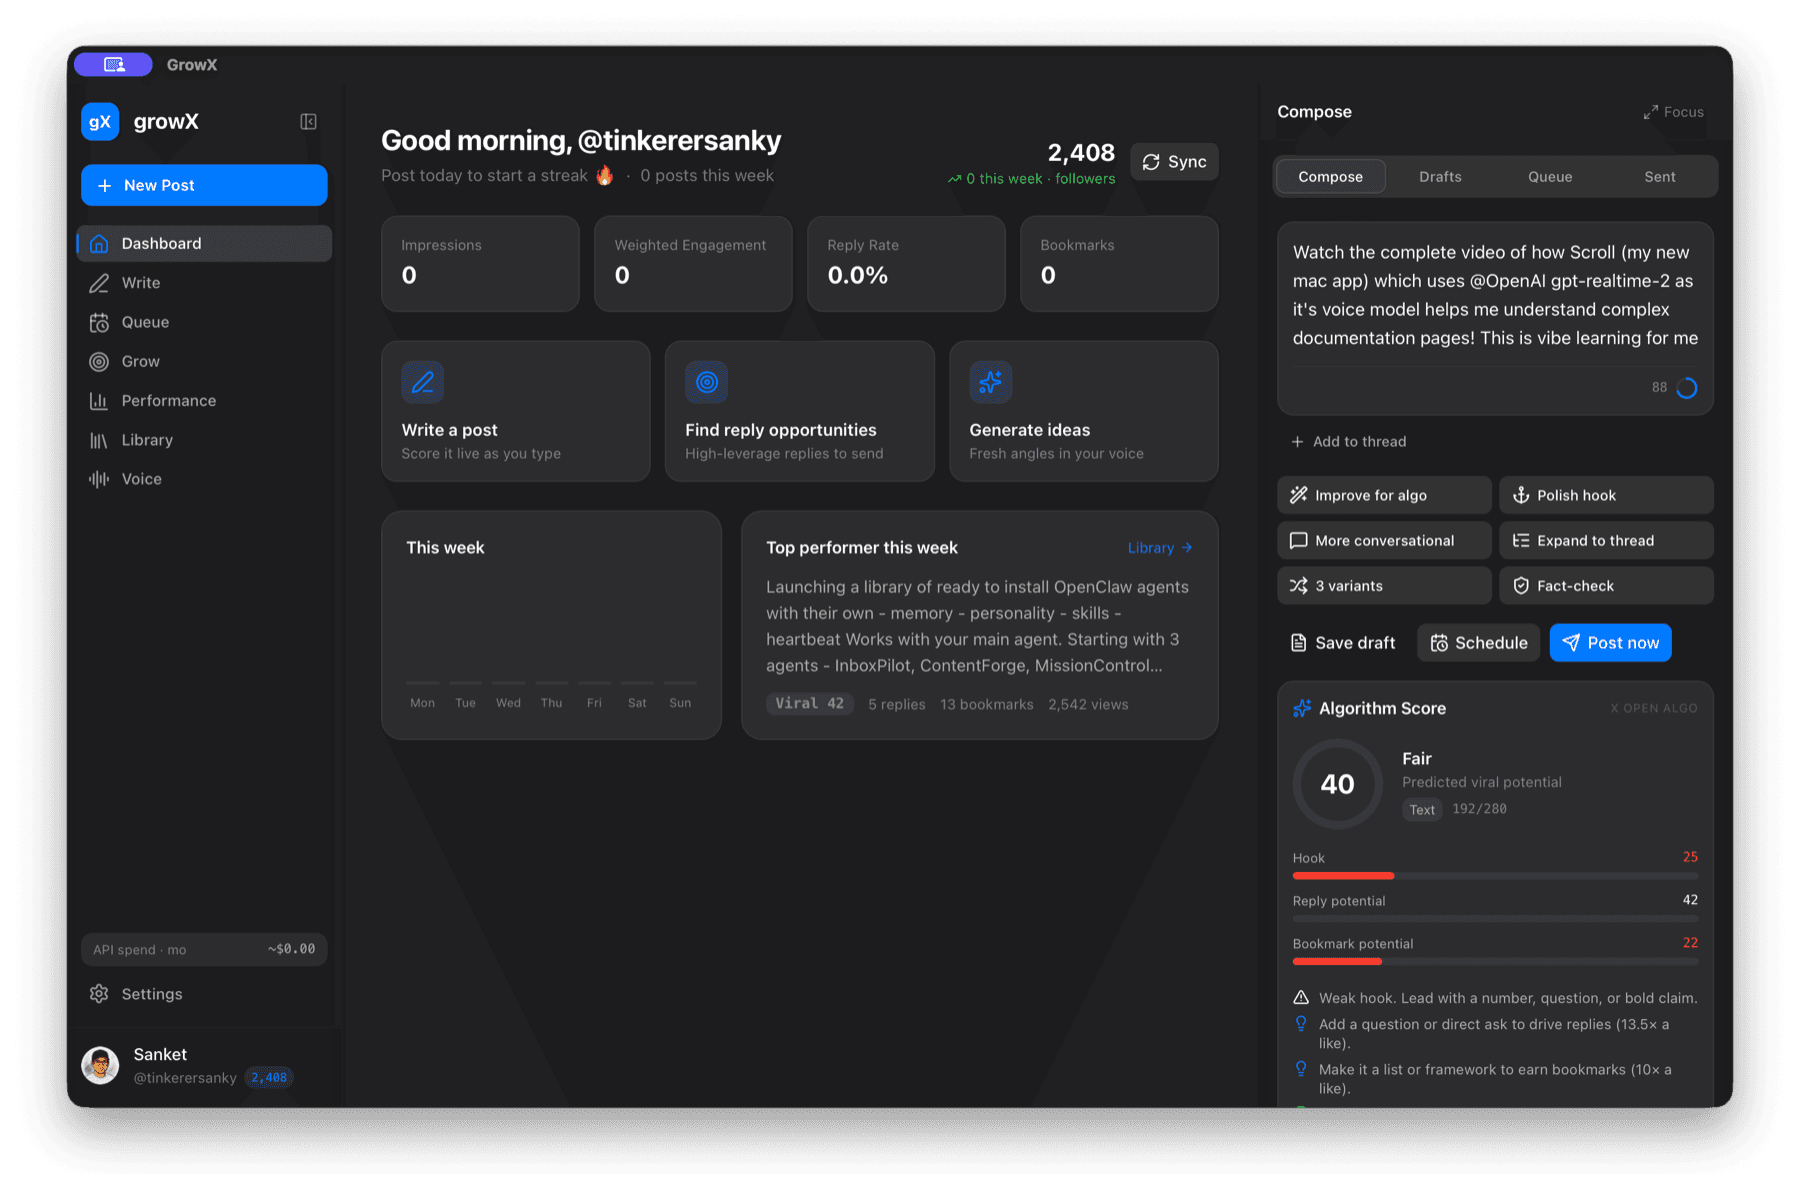1800x1196 pixels.
Task: Save the post as draft
Action: click(1343, 643)
